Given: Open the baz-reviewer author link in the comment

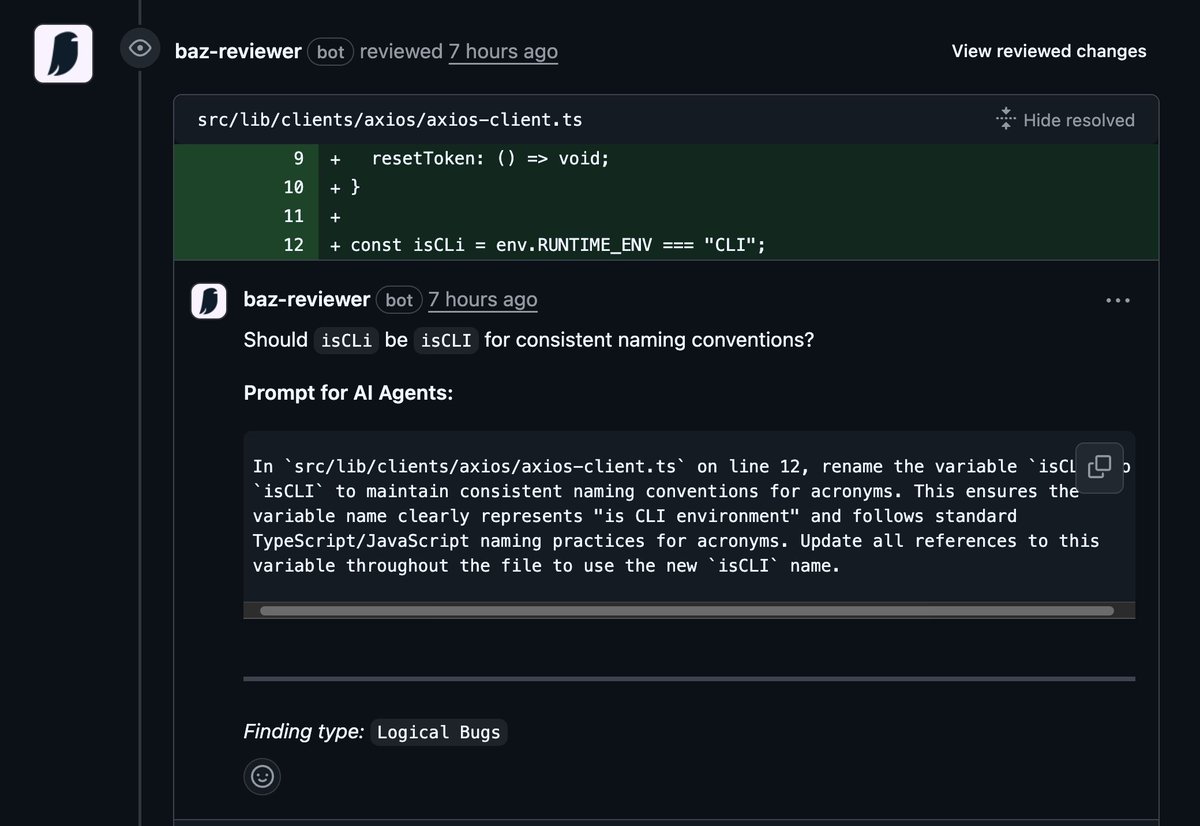Looking at the screenshot, I should (307, 300).
